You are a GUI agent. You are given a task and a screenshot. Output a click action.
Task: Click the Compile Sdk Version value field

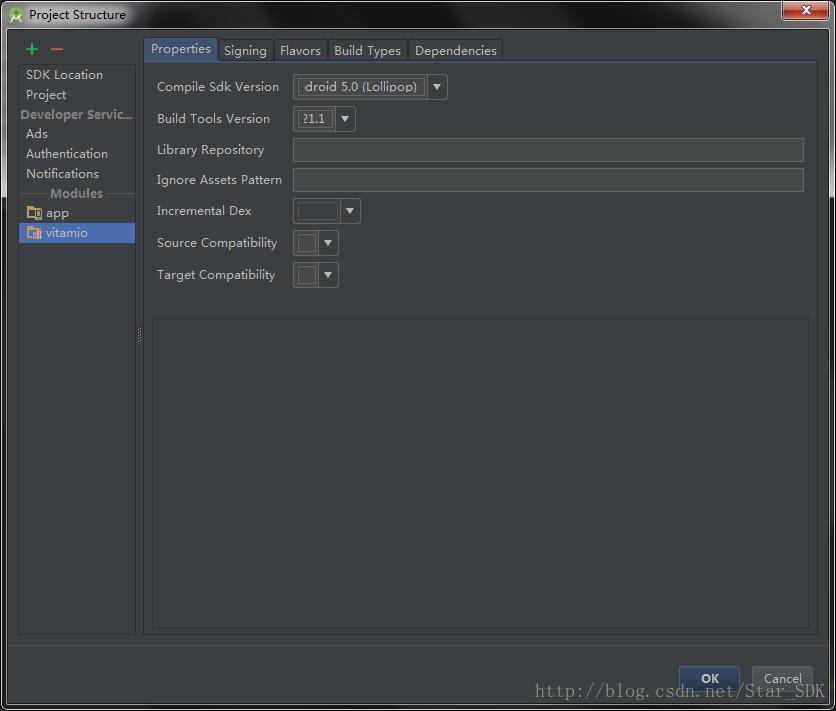click(x=361, y=87)
